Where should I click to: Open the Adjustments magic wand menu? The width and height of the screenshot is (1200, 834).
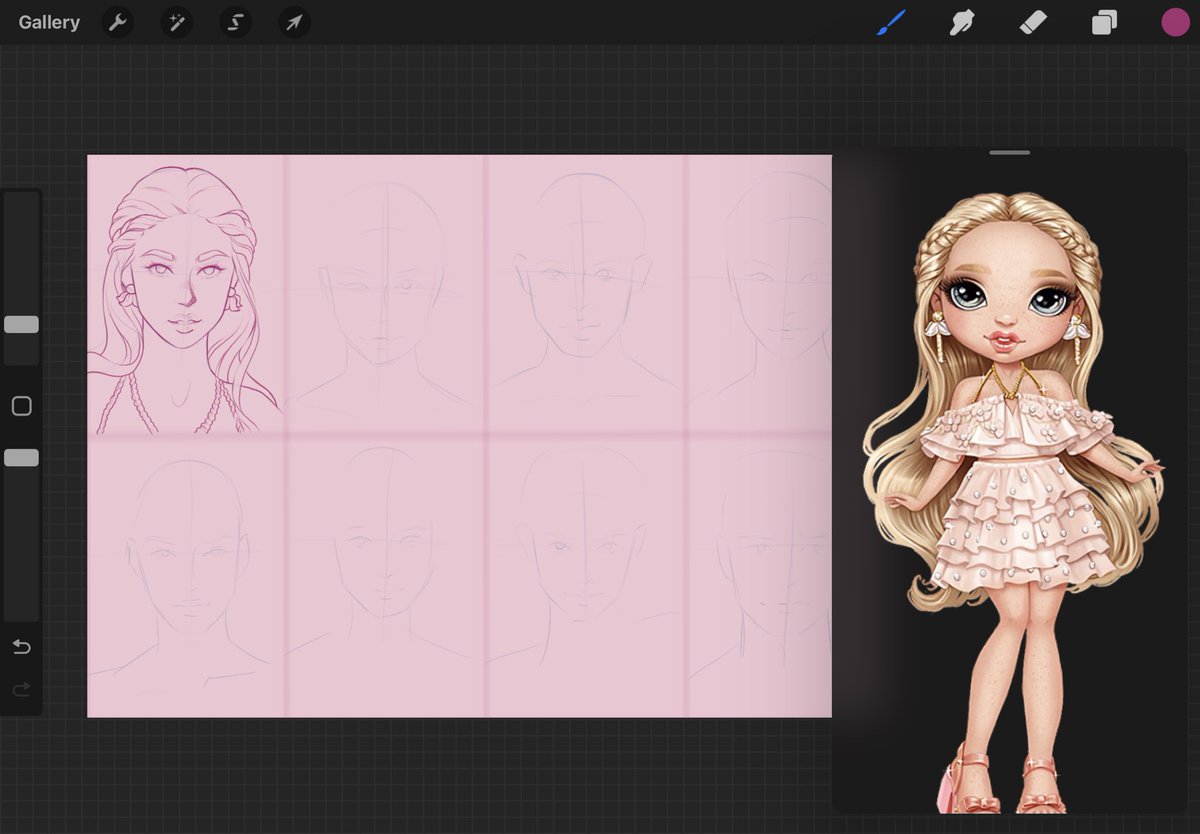click(x=177, y=22)
